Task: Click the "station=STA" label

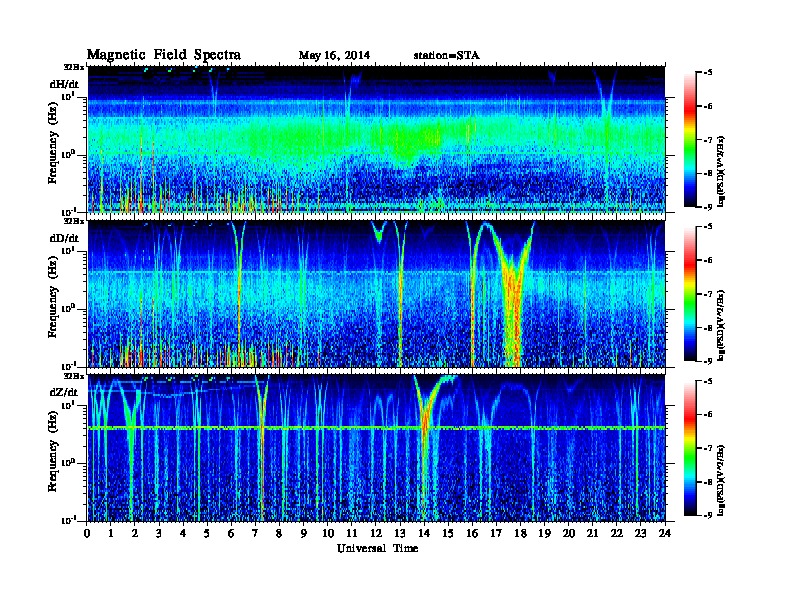Action: [x=446, y=56]
